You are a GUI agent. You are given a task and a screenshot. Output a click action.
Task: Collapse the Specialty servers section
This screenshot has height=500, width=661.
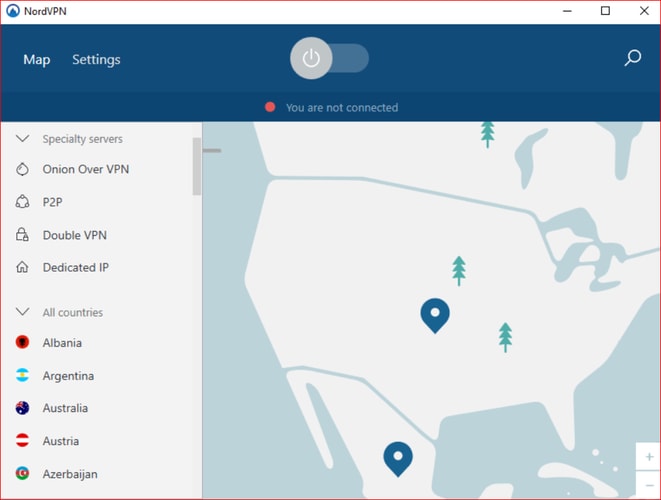pos(22,139)
